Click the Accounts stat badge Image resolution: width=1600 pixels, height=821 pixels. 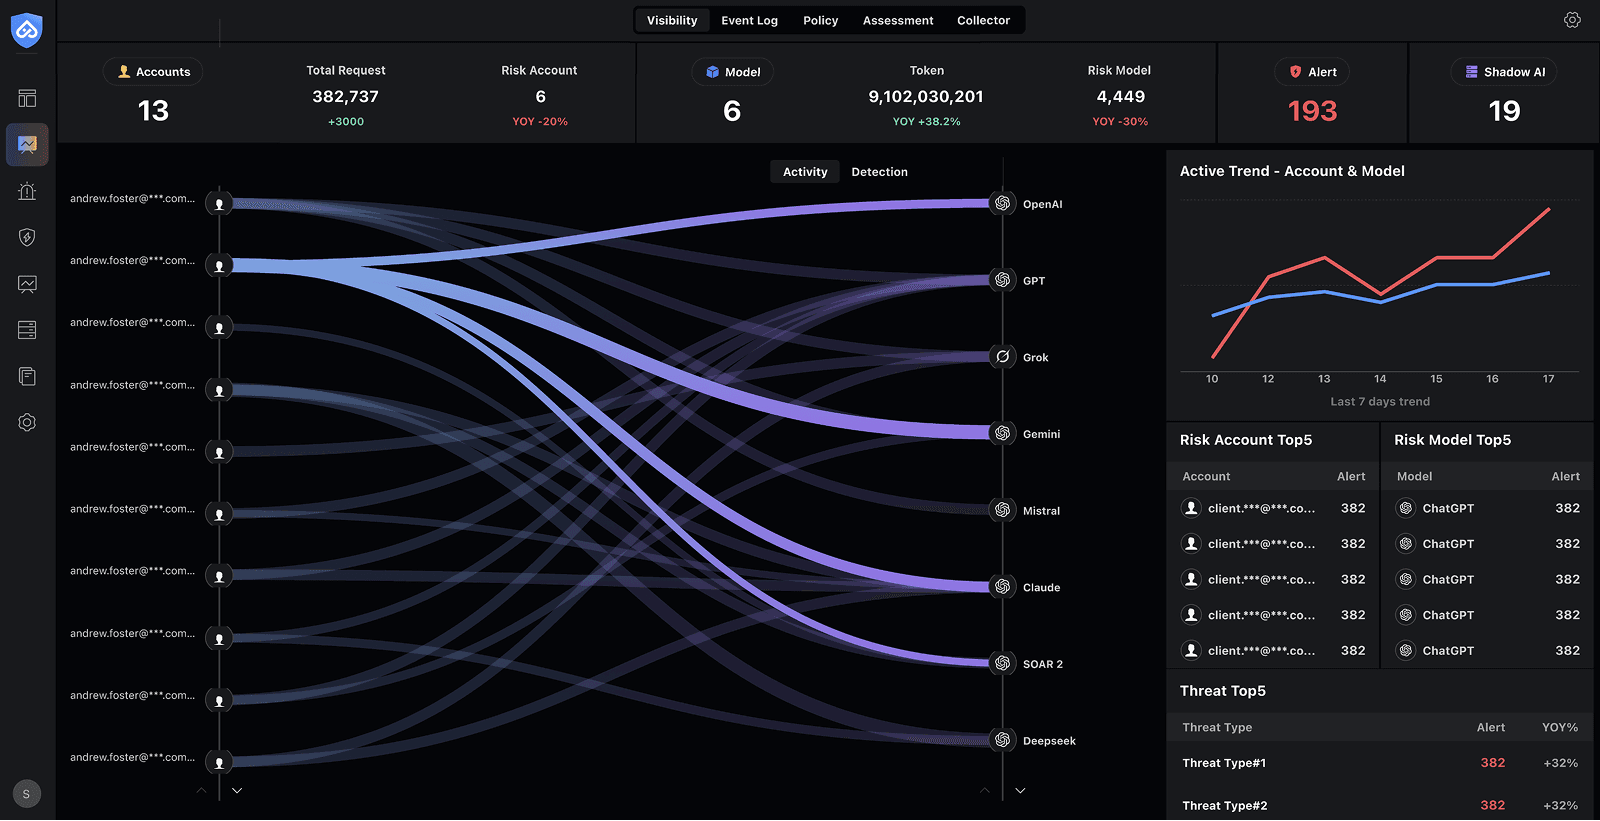point(153,72)
